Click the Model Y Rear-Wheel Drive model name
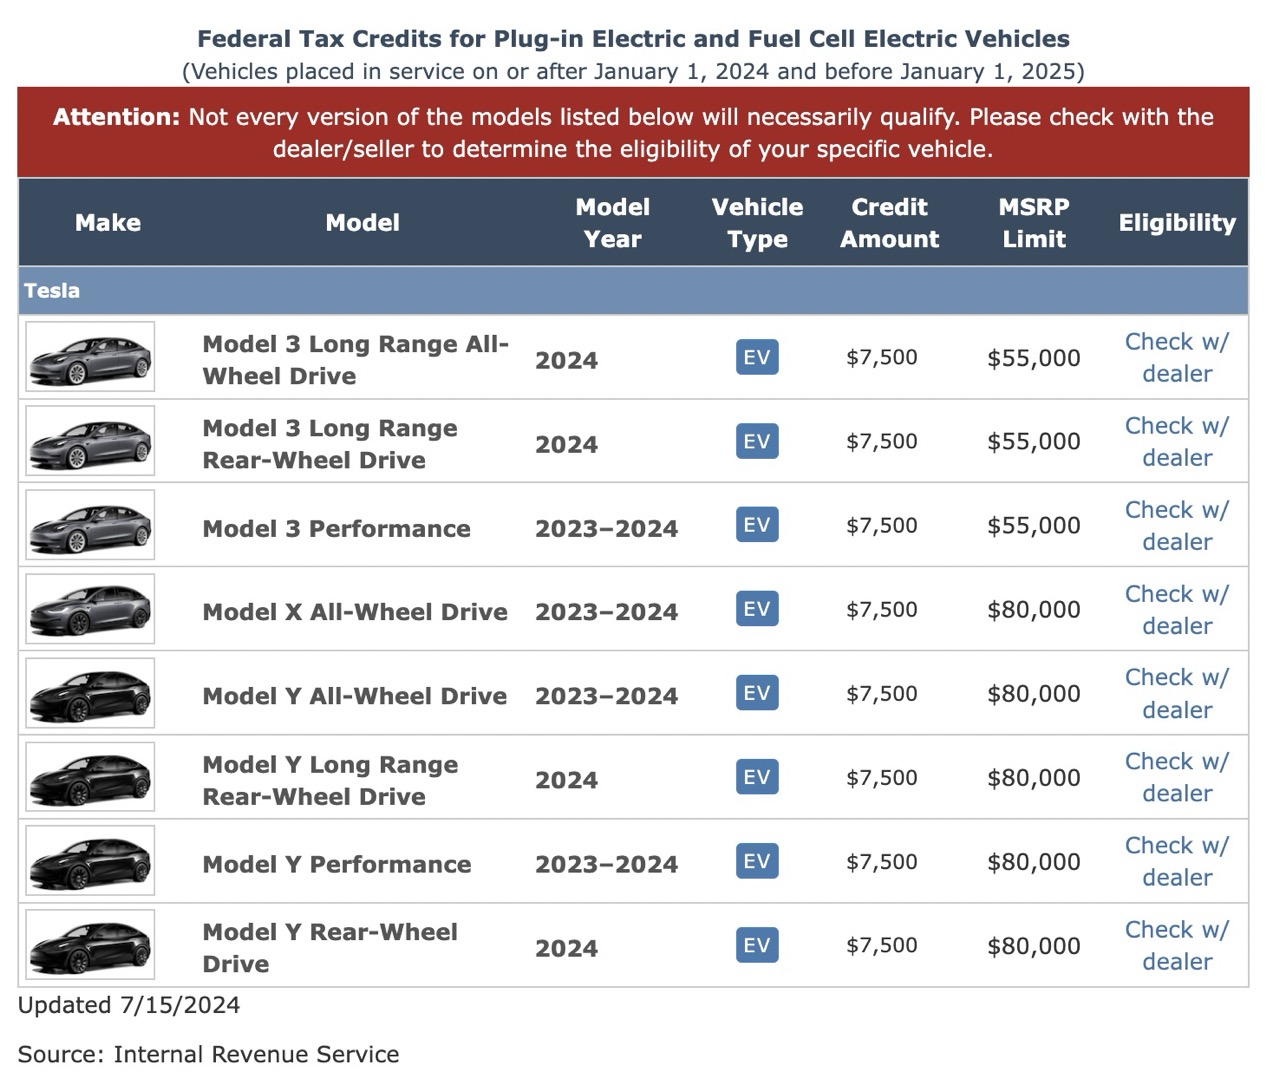The height and width of the screenshot is (1079, 1280). click(330, 948)
